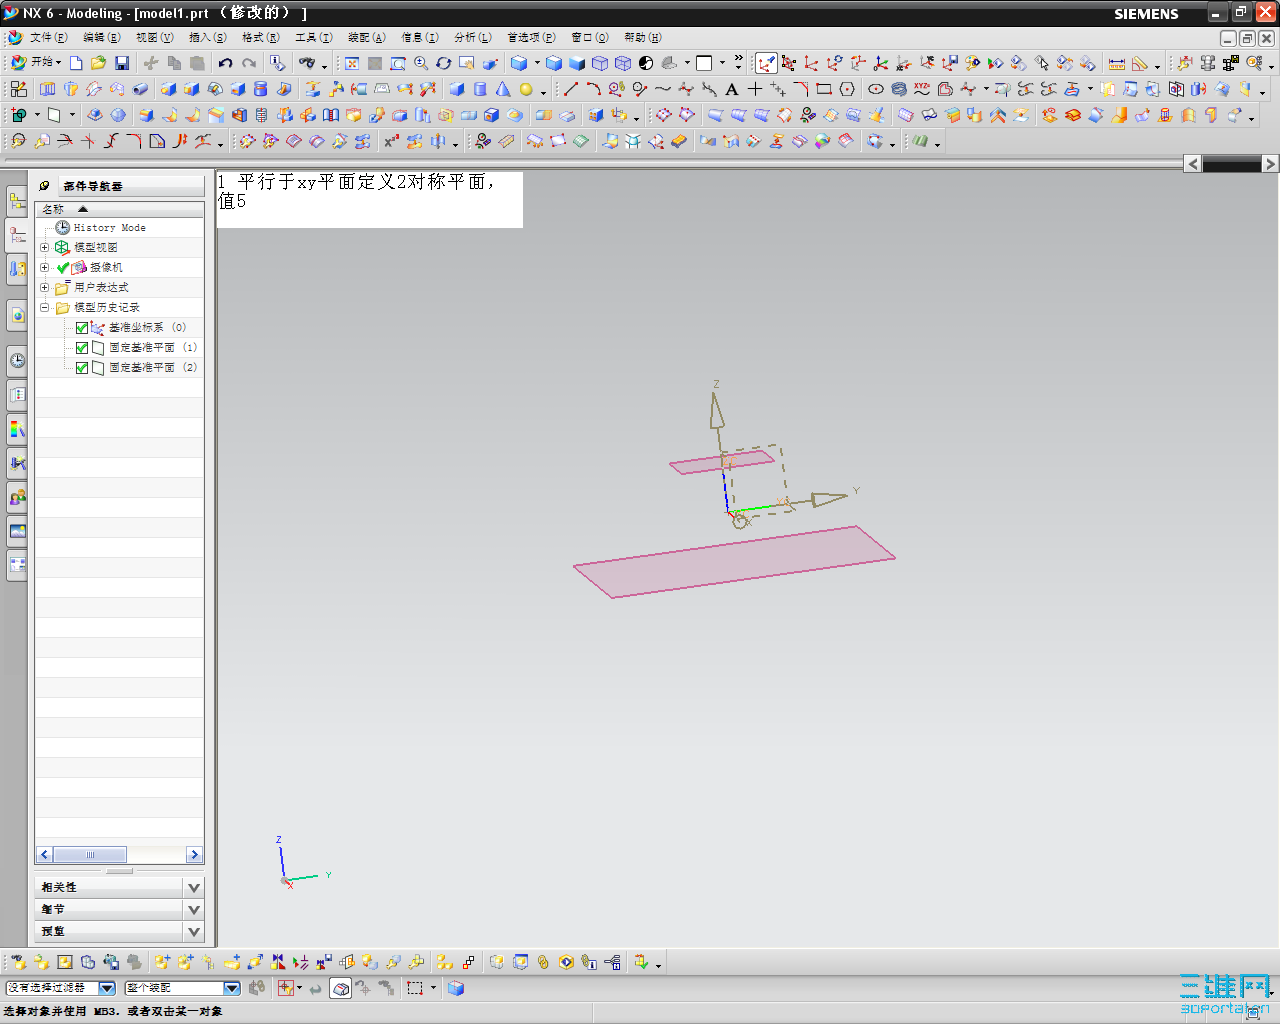Viewport: 1280px width, 1024px height.
Task: Click the 开始 start button
Action: click(x=36, y=62)
